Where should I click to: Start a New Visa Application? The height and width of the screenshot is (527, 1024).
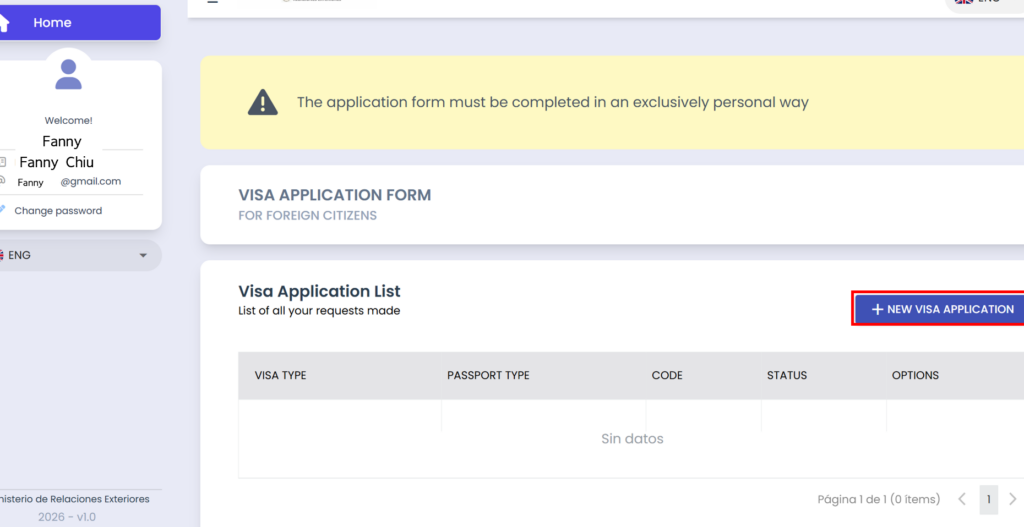pos(941,310)
